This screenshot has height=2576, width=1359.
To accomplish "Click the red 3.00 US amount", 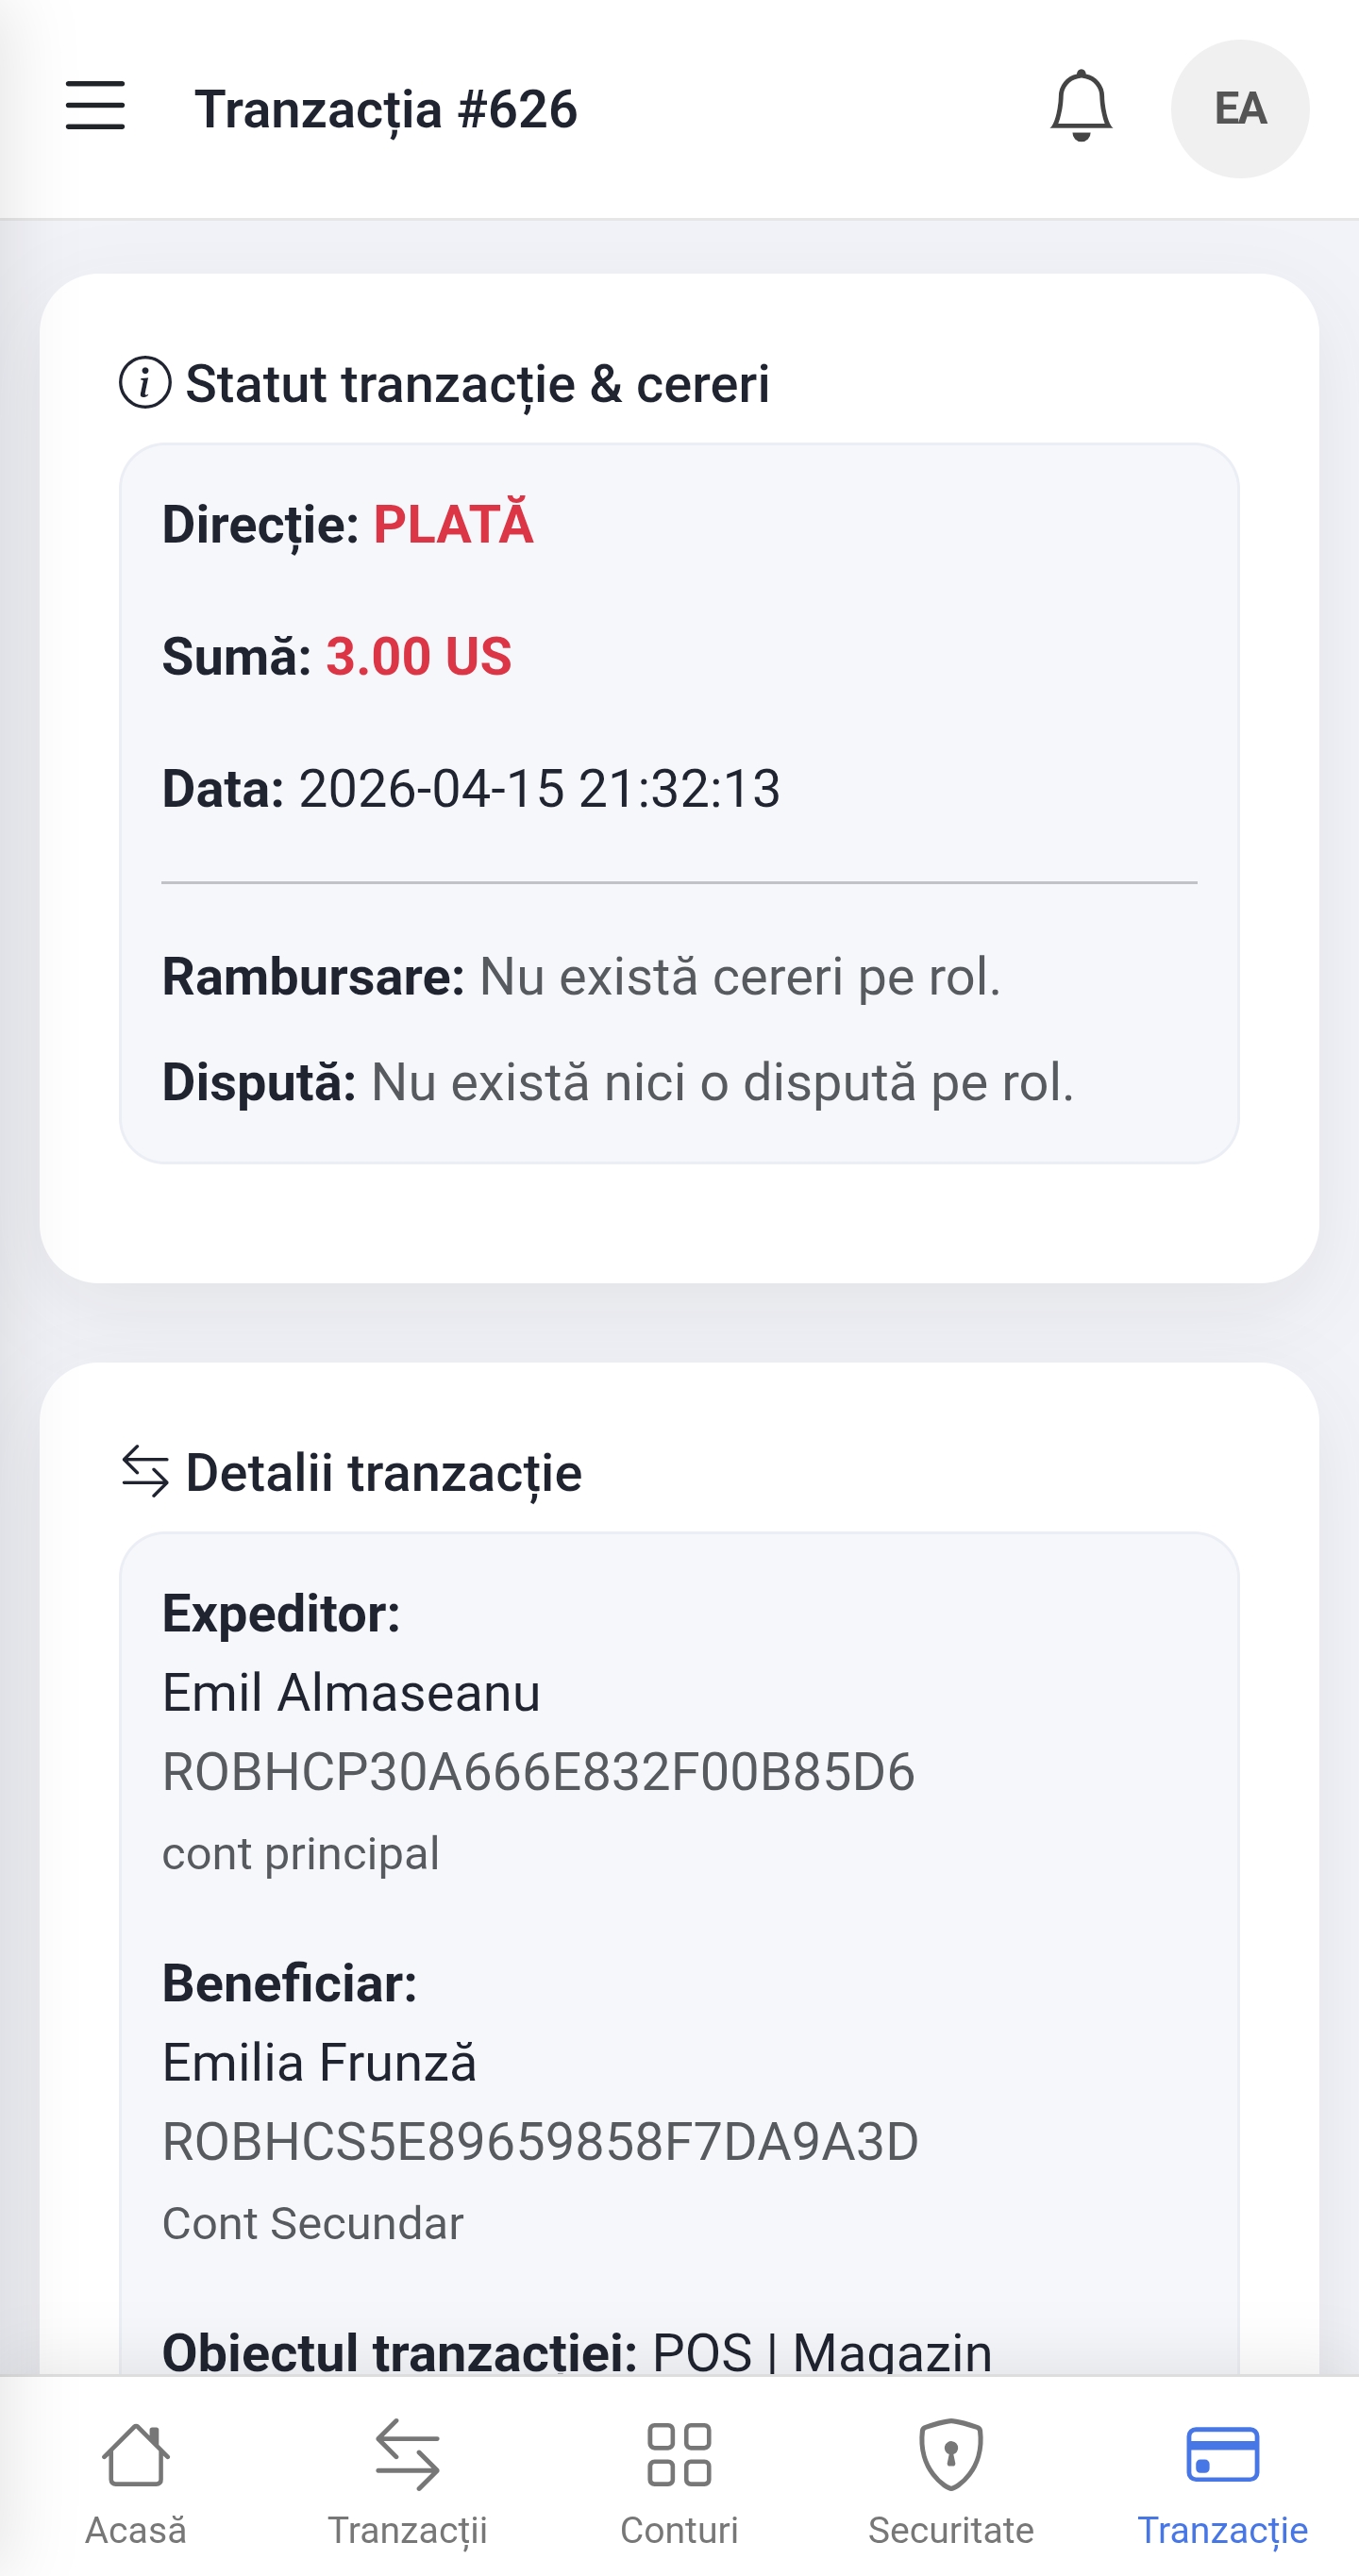I will 418,657.
